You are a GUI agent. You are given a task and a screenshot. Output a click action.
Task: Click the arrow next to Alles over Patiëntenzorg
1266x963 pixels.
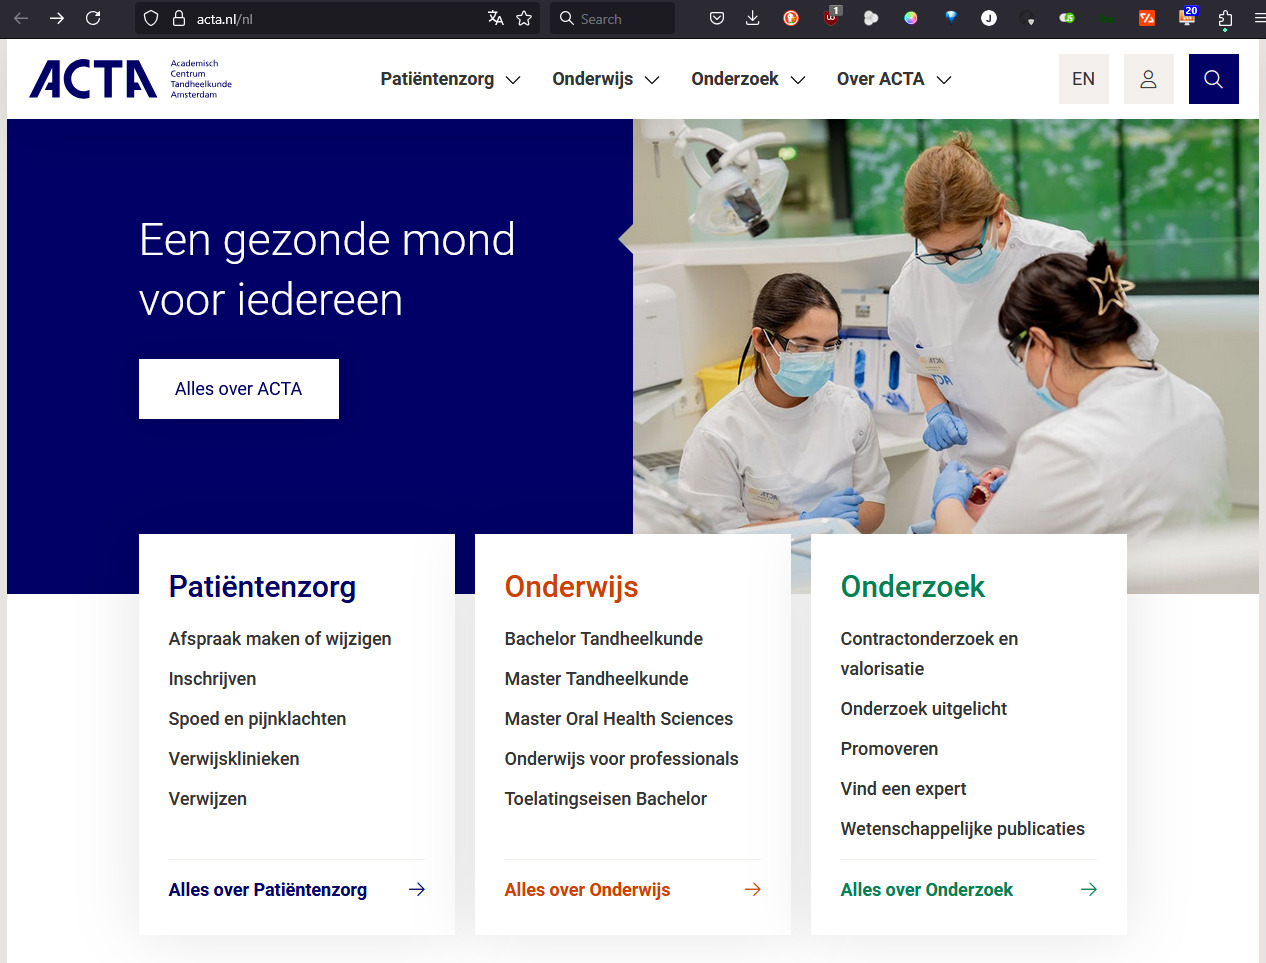417,889
